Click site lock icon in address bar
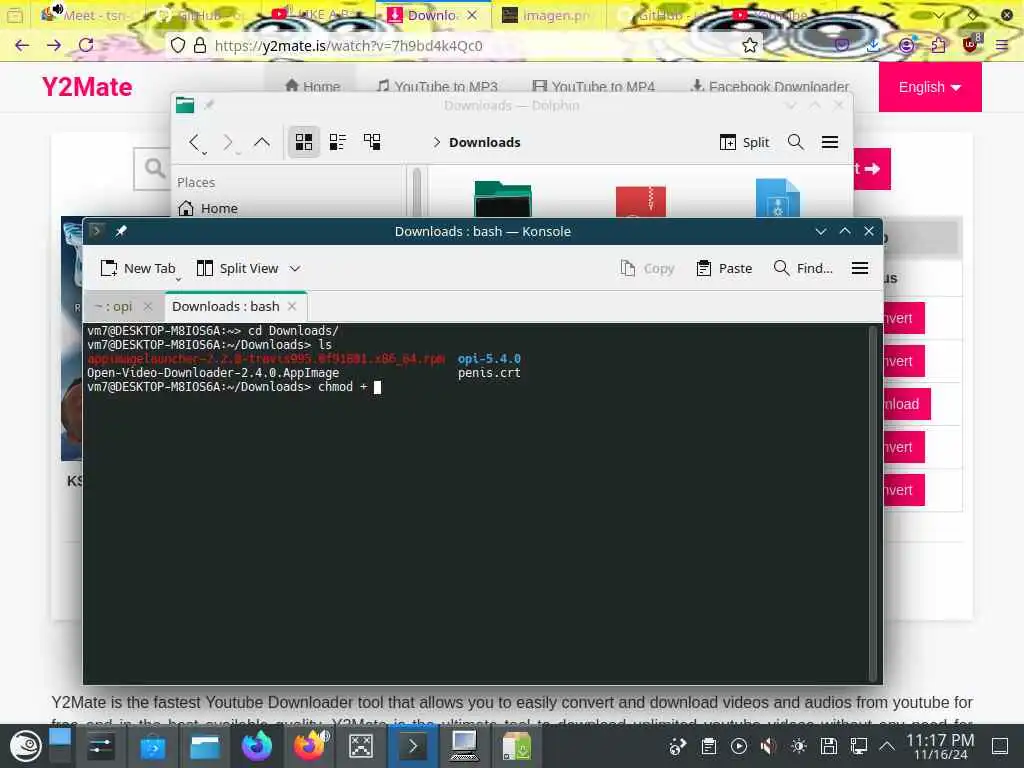The height and width of the screenshot is (768, 1024). (x=200, y=45)
